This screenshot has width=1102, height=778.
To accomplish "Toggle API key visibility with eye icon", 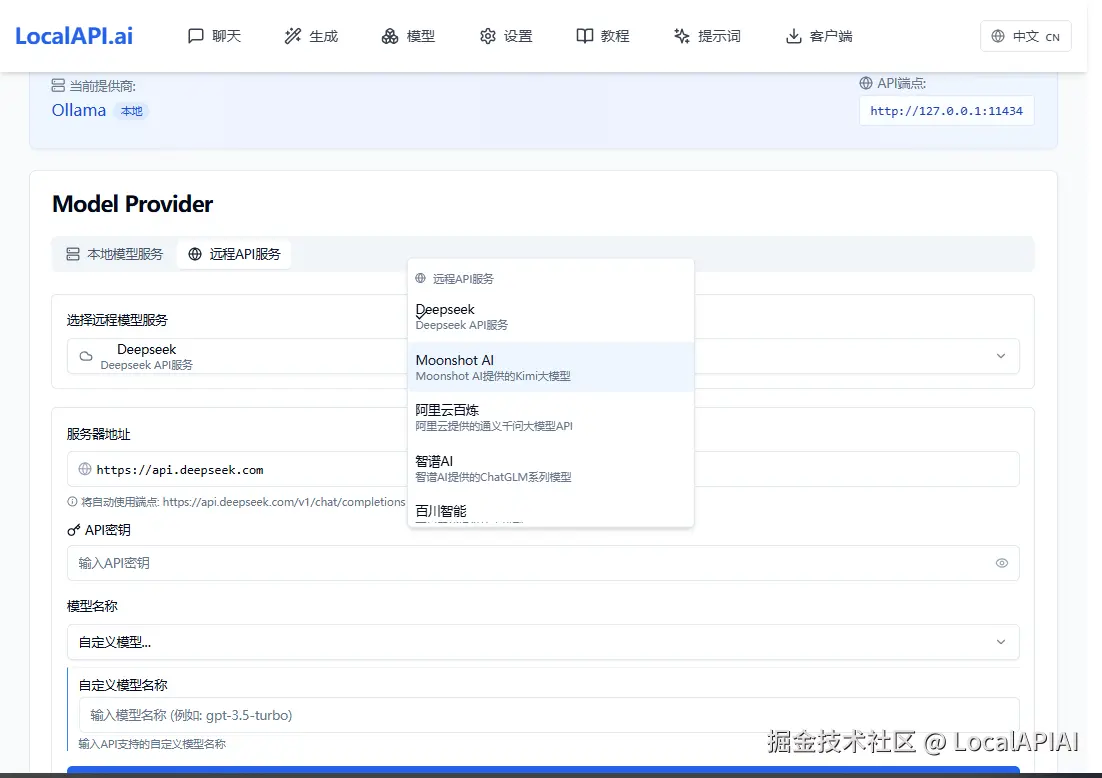I will (1001, 563).
